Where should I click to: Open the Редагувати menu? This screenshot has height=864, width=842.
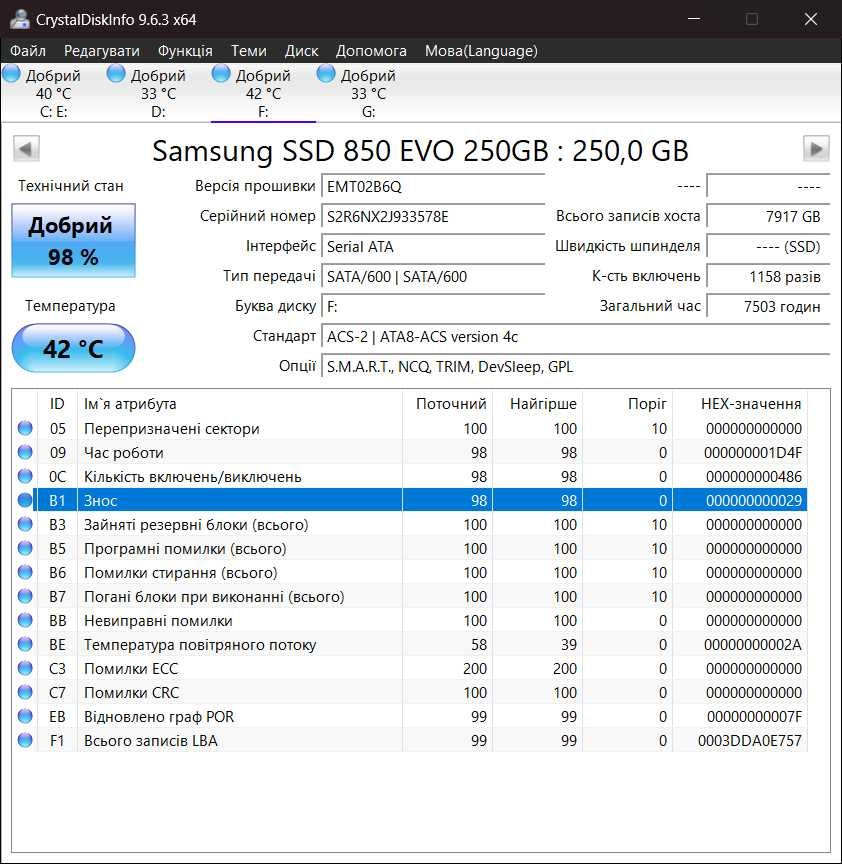pyautogui.click(x=102, y=51)
